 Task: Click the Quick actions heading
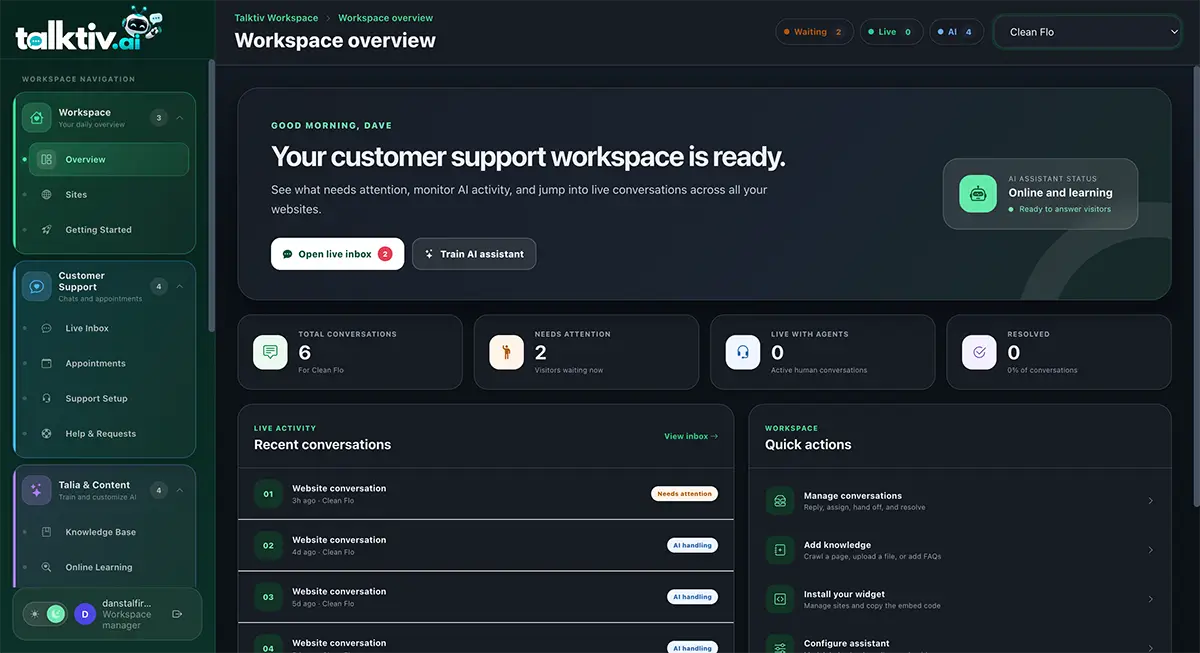(x=808, y=445)
